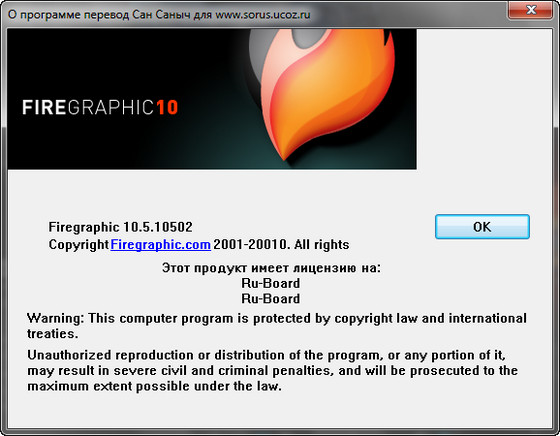
Task: Close the About dialog window
Action: [530, 10]
